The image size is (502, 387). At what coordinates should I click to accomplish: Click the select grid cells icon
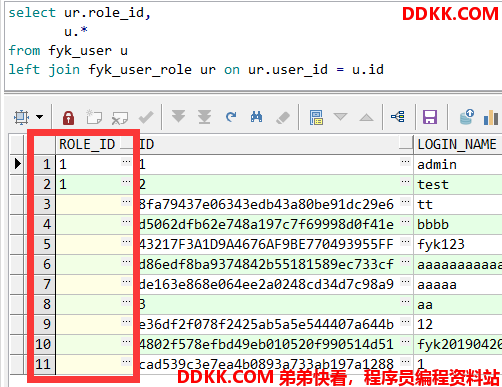(21, 117)
